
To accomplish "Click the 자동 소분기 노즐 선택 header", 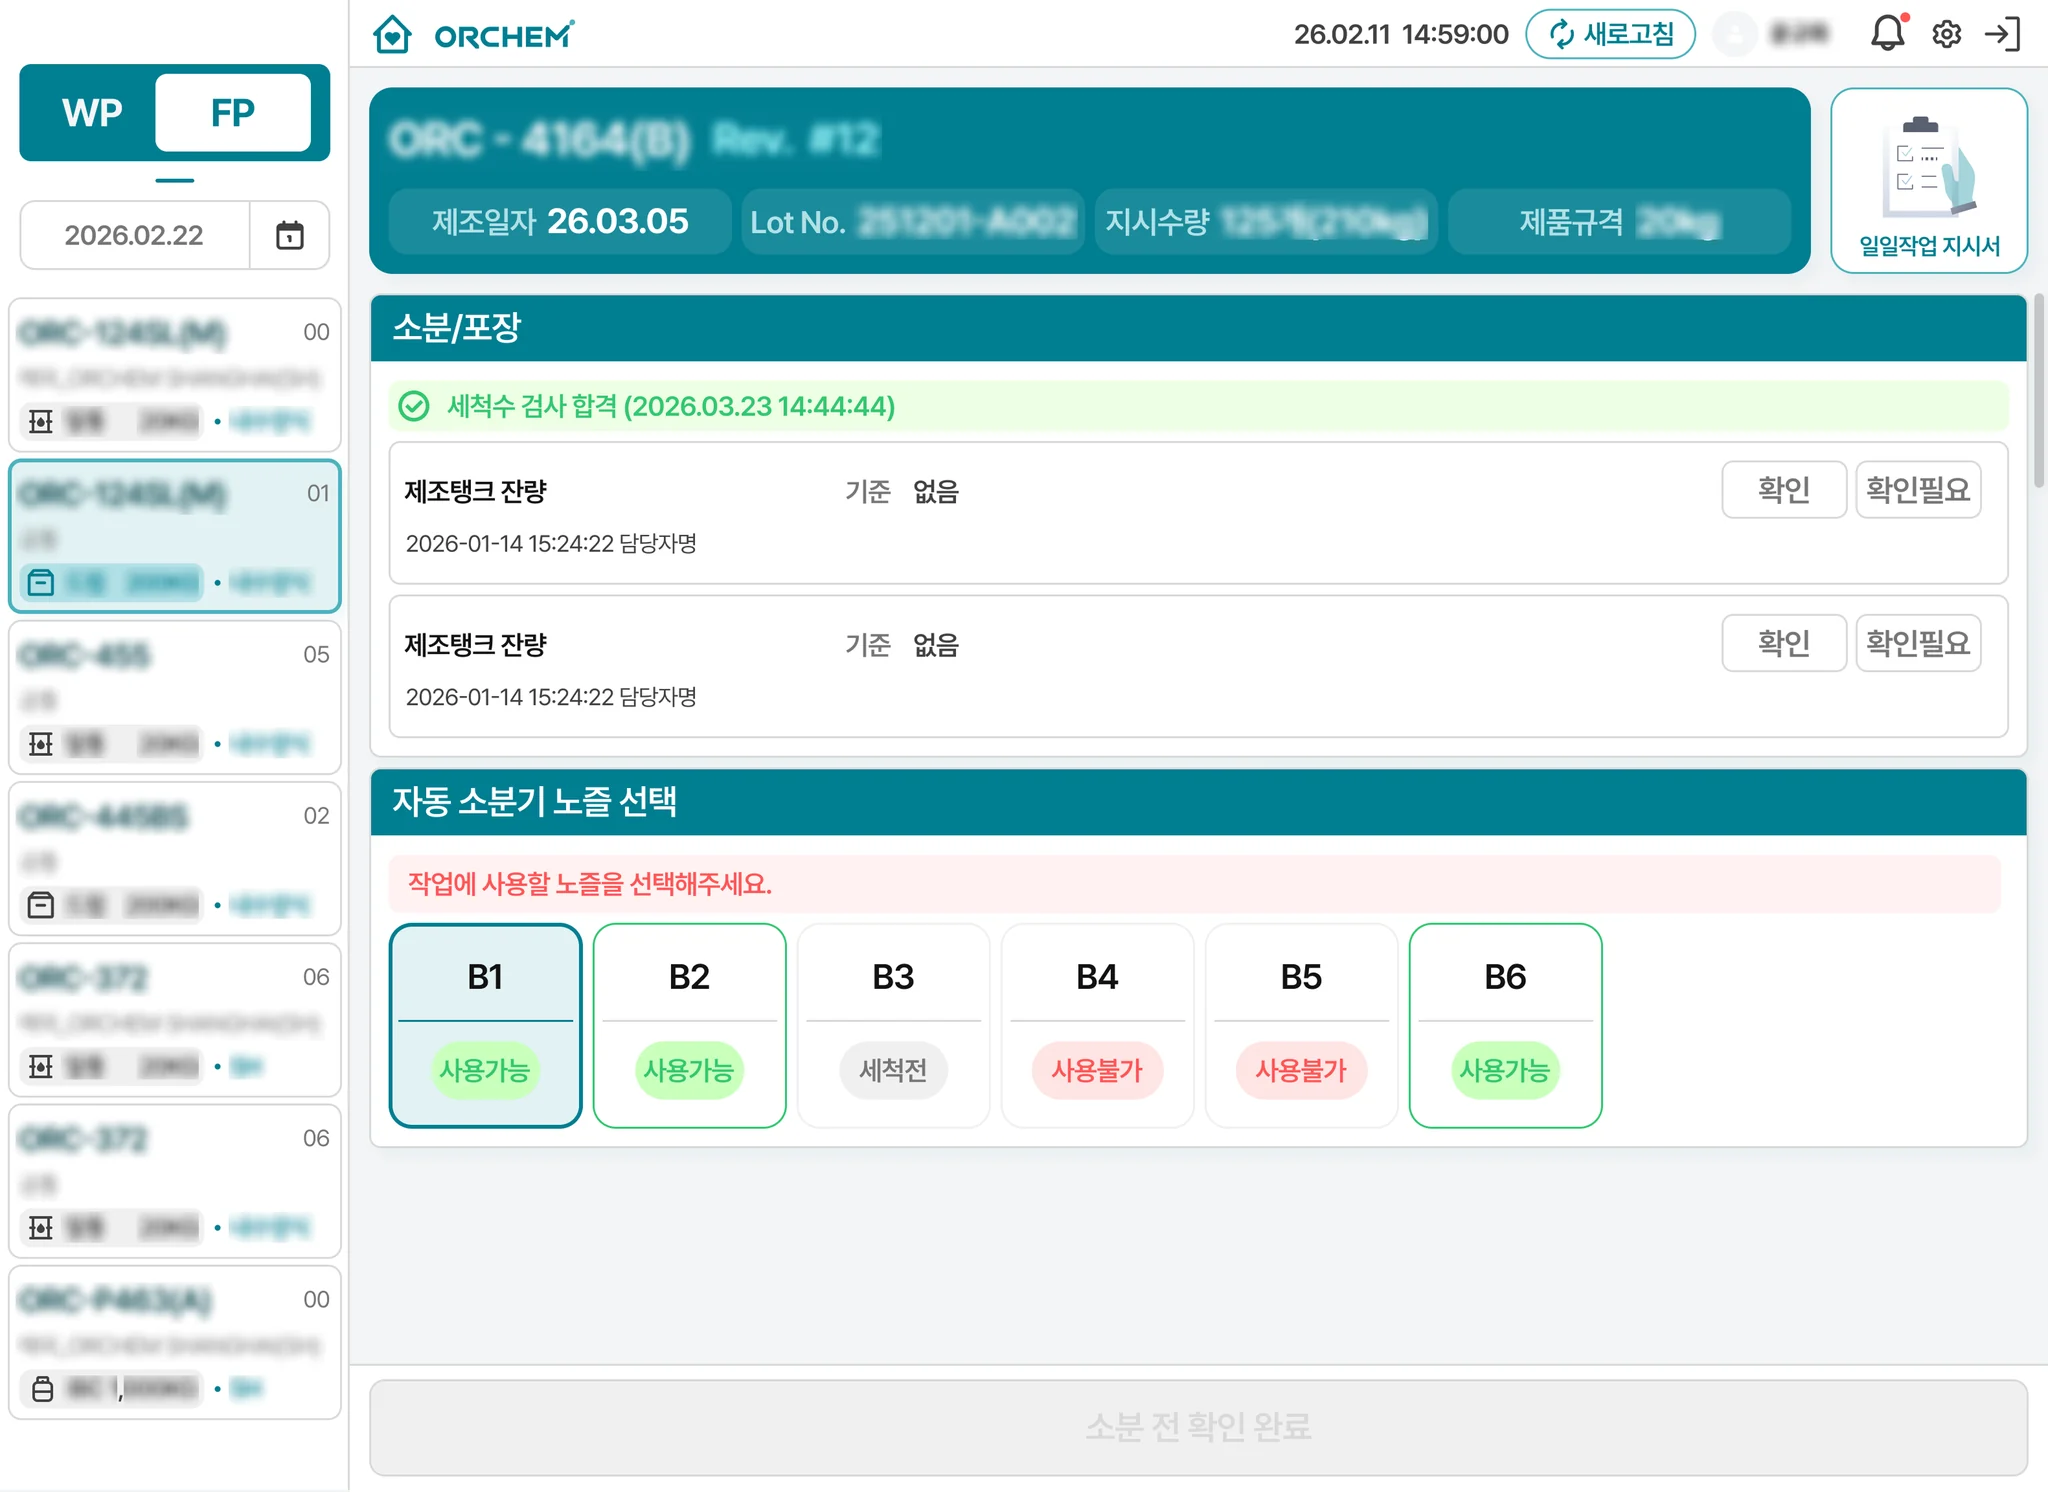I will (x=1198, y=802).
